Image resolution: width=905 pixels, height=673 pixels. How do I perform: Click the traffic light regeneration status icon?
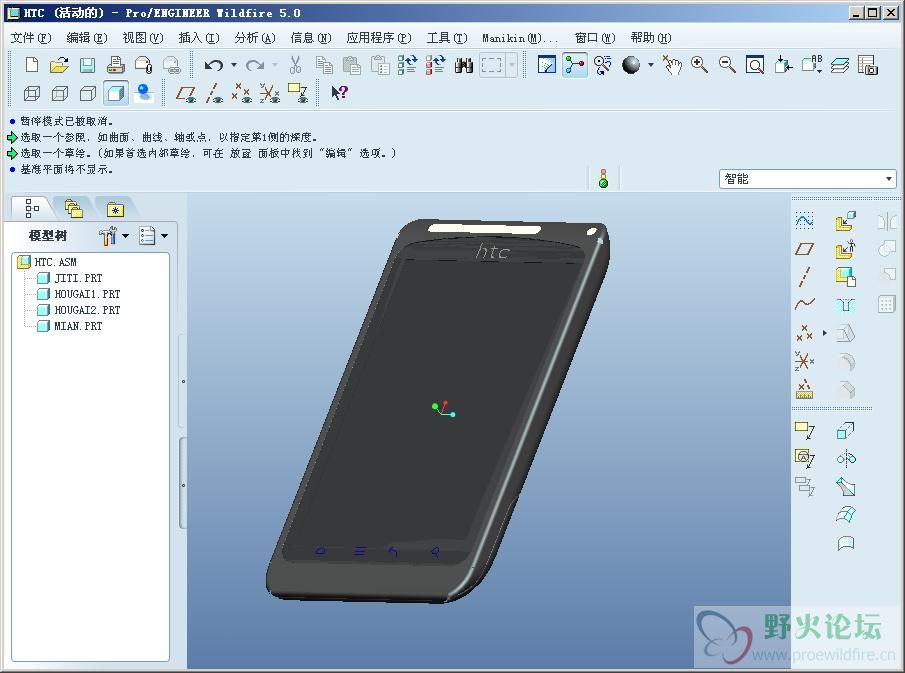point(604,178)
